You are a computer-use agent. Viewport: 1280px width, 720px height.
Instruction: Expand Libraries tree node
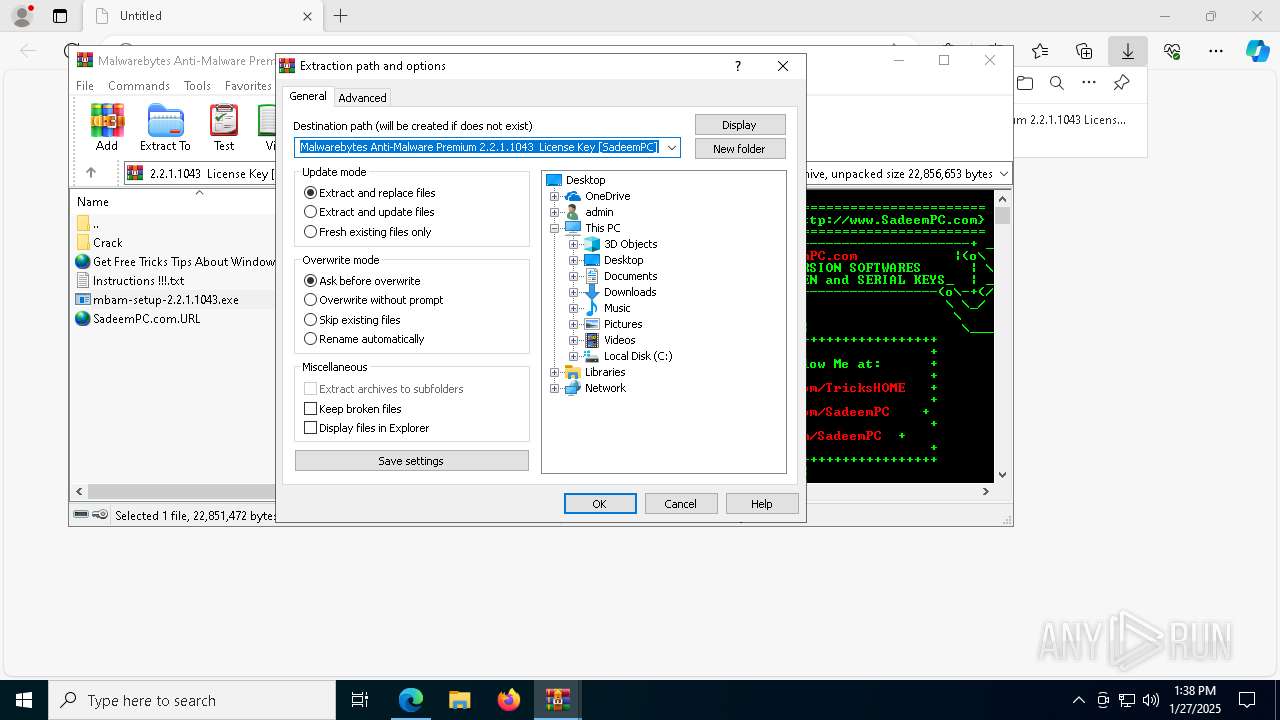(555, 372)
